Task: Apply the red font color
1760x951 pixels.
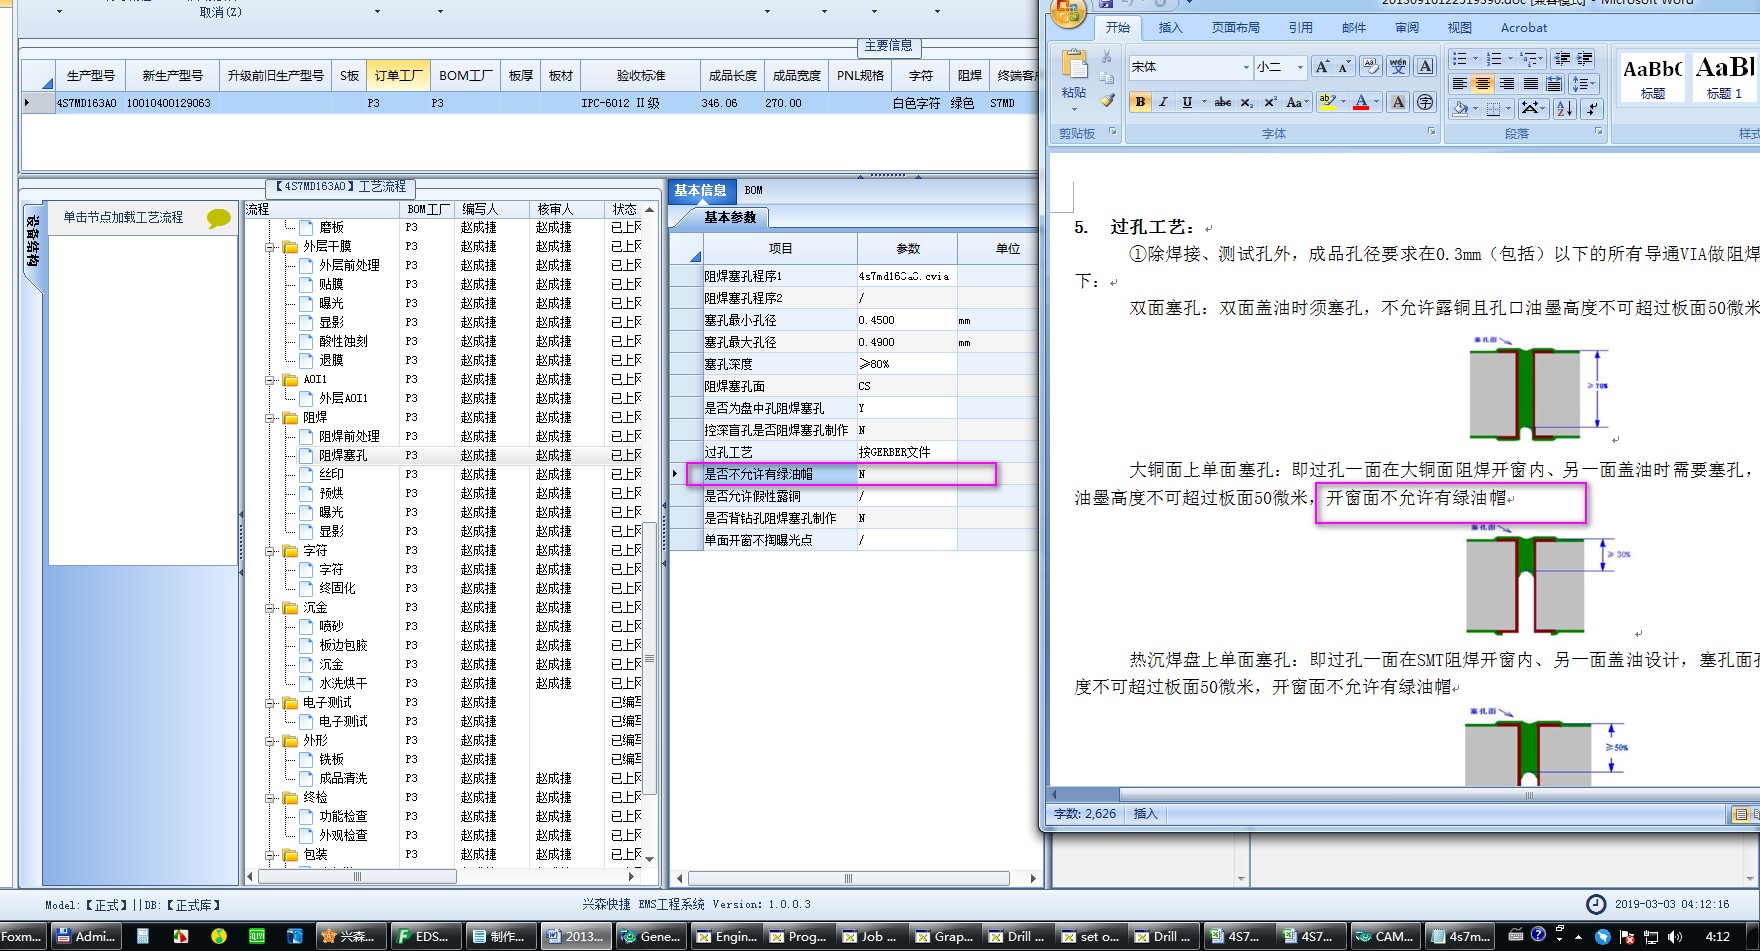Action: tap(1361, 102)
